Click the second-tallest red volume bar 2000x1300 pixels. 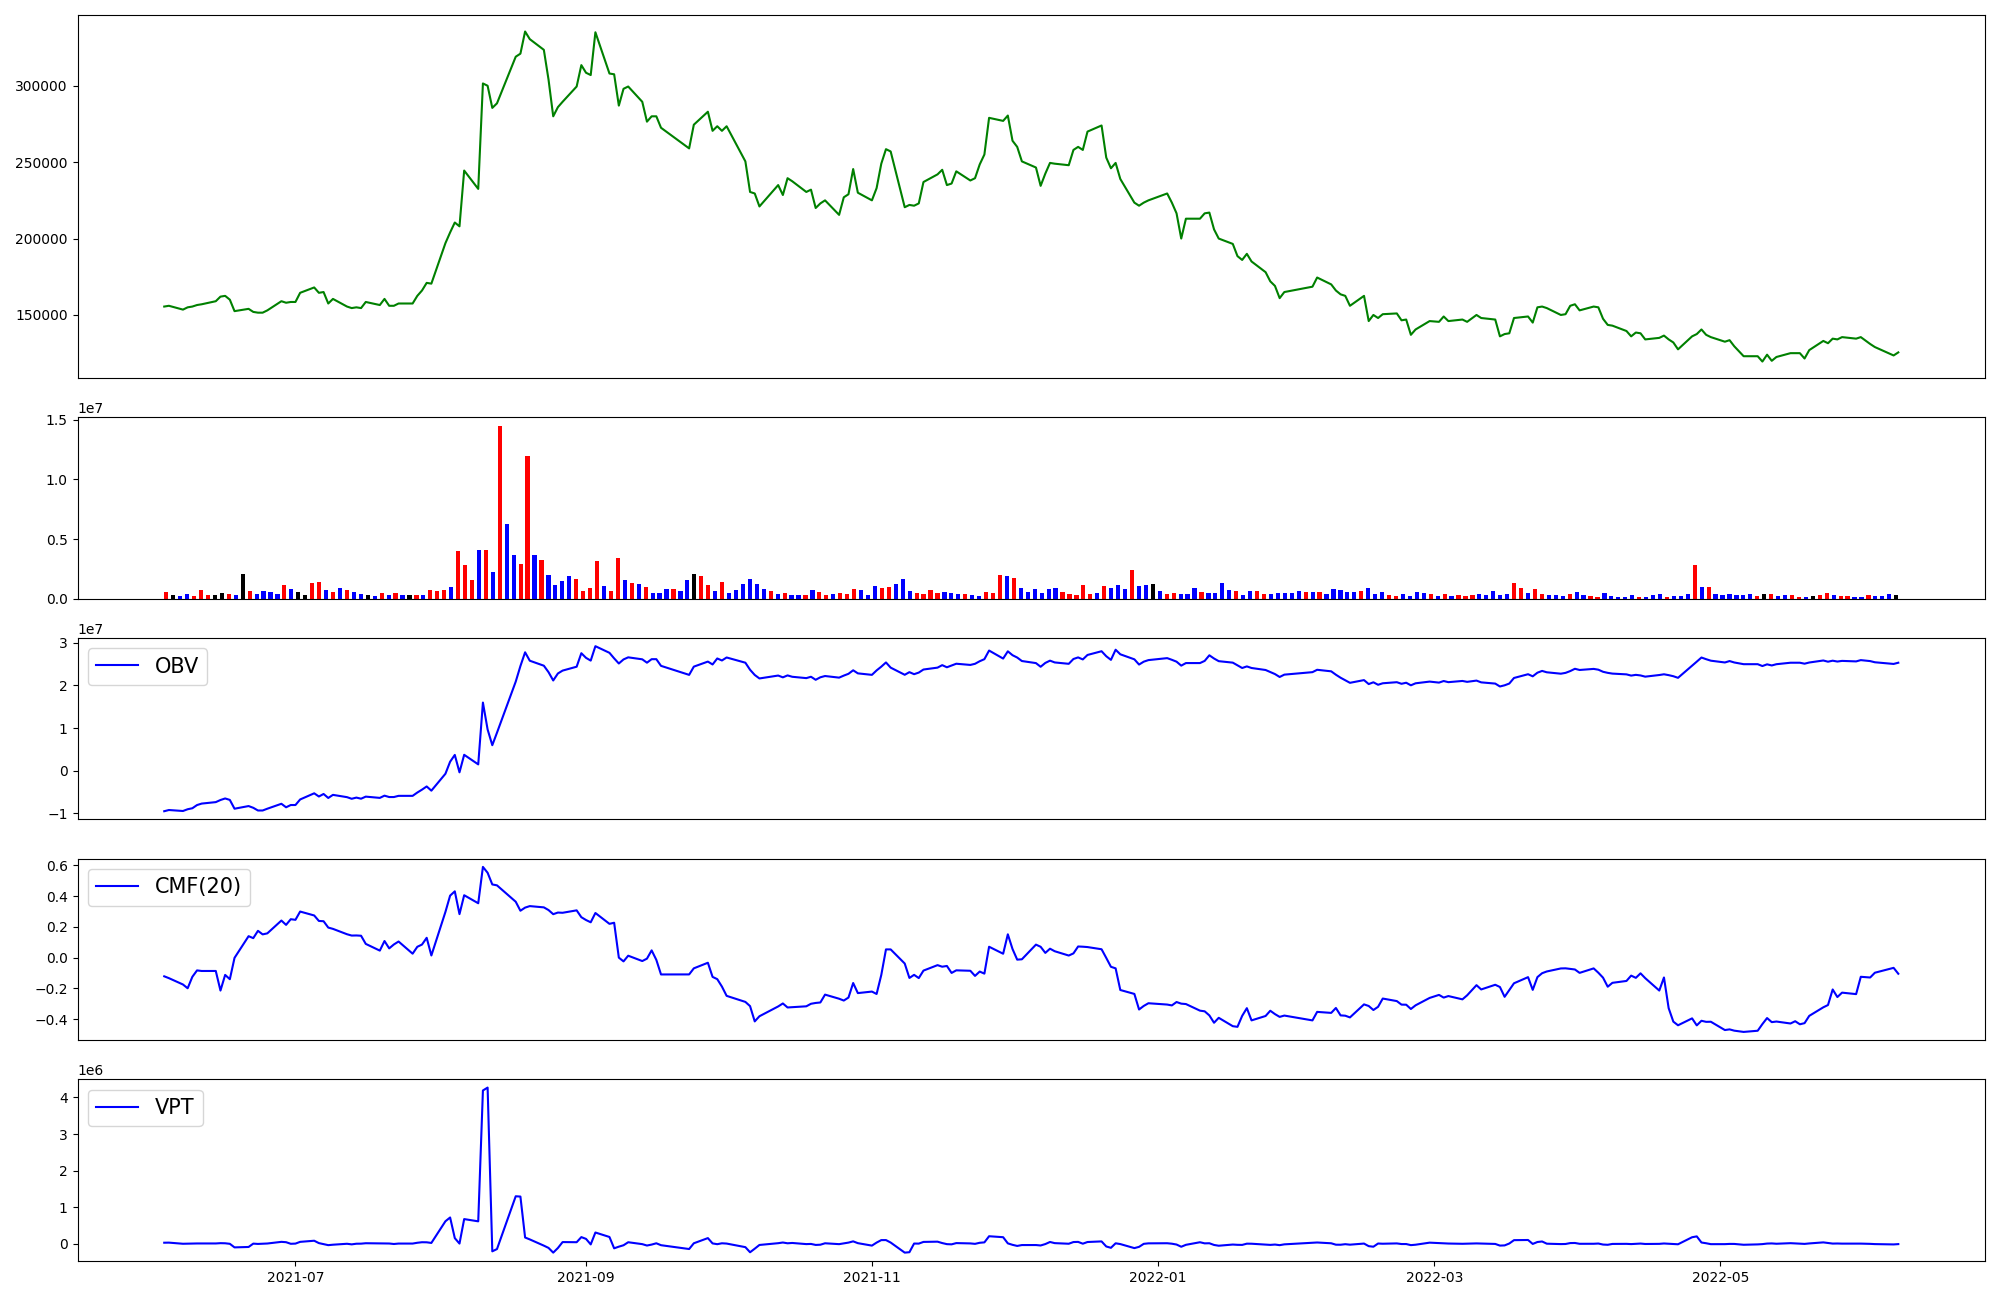click(x=527, y=527)
